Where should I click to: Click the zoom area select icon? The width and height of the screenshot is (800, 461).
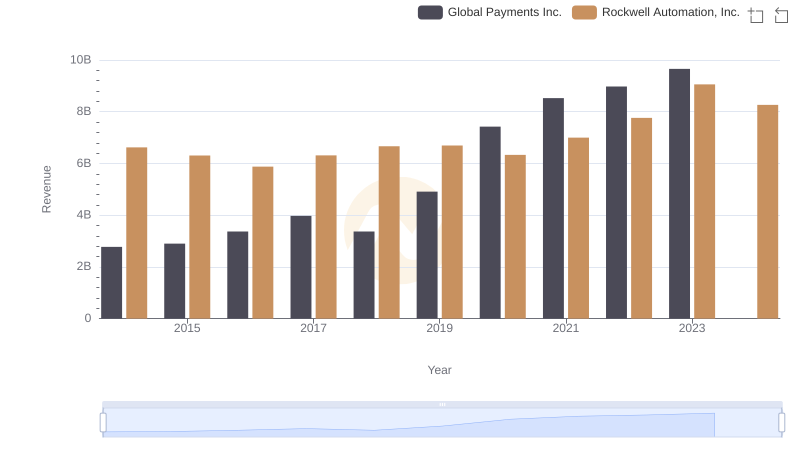tap(756, 15)
